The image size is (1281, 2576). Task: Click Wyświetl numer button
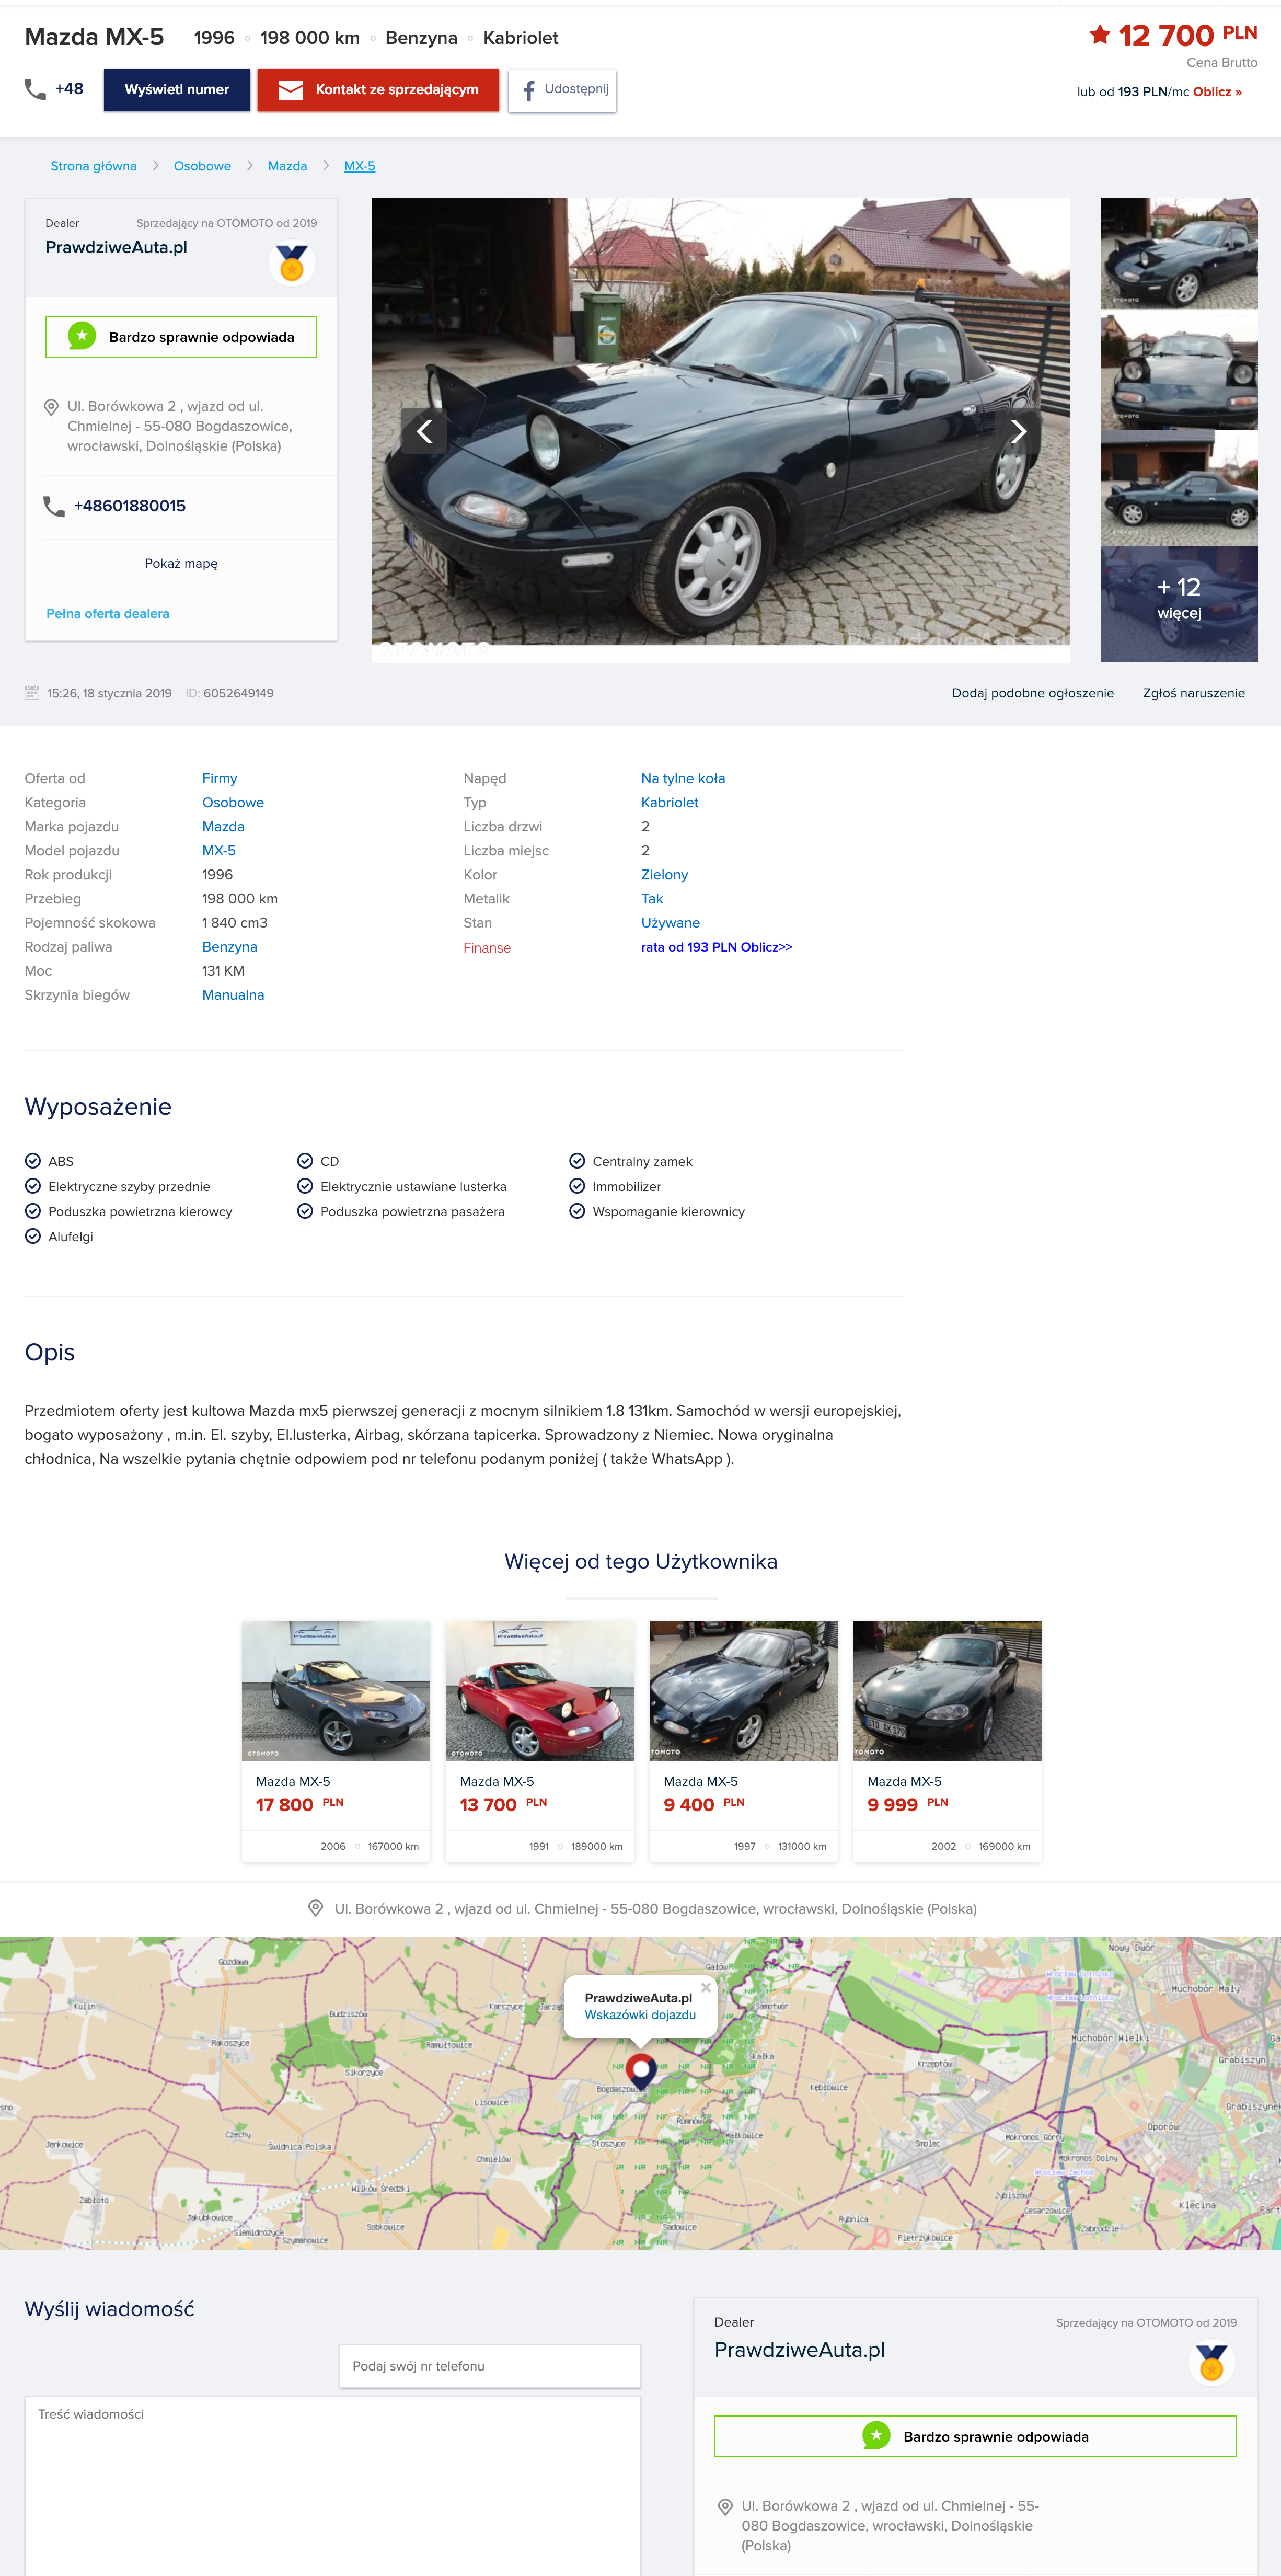177,90
